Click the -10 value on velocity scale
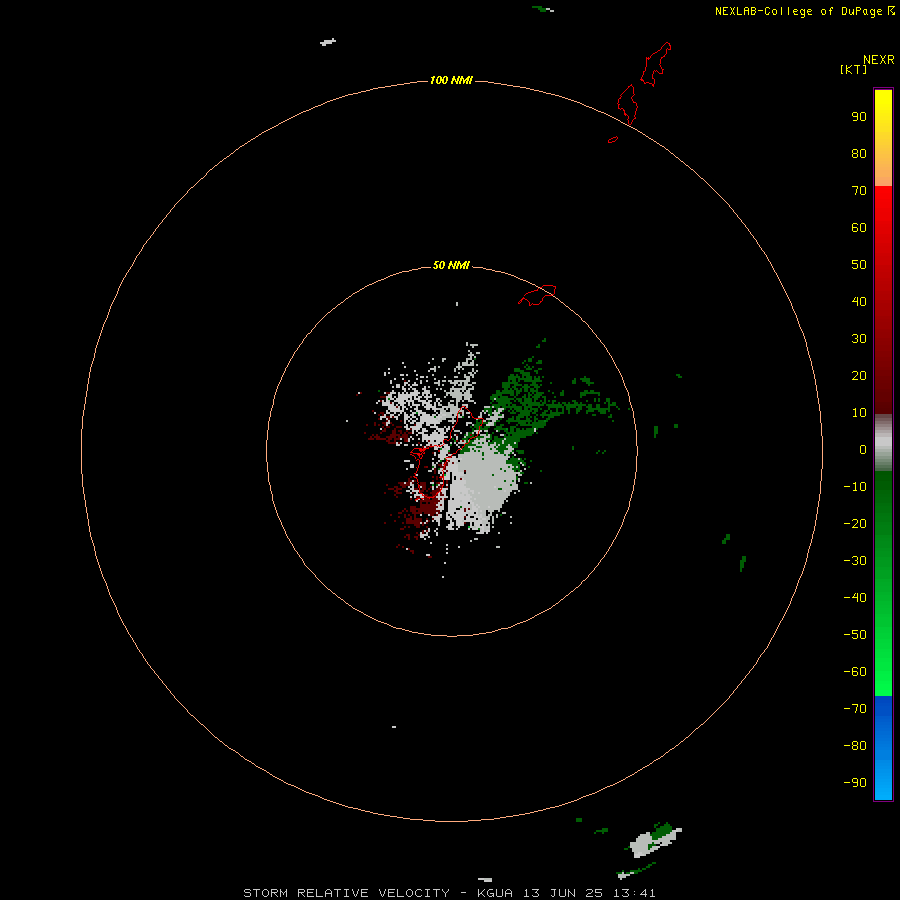 (855, 487)
